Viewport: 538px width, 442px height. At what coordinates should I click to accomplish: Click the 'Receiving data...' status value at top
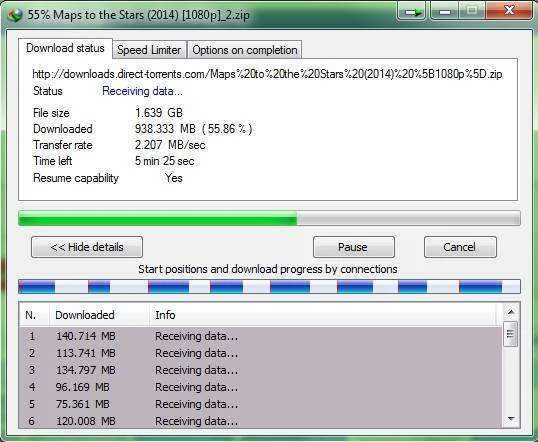click(142, 91)
